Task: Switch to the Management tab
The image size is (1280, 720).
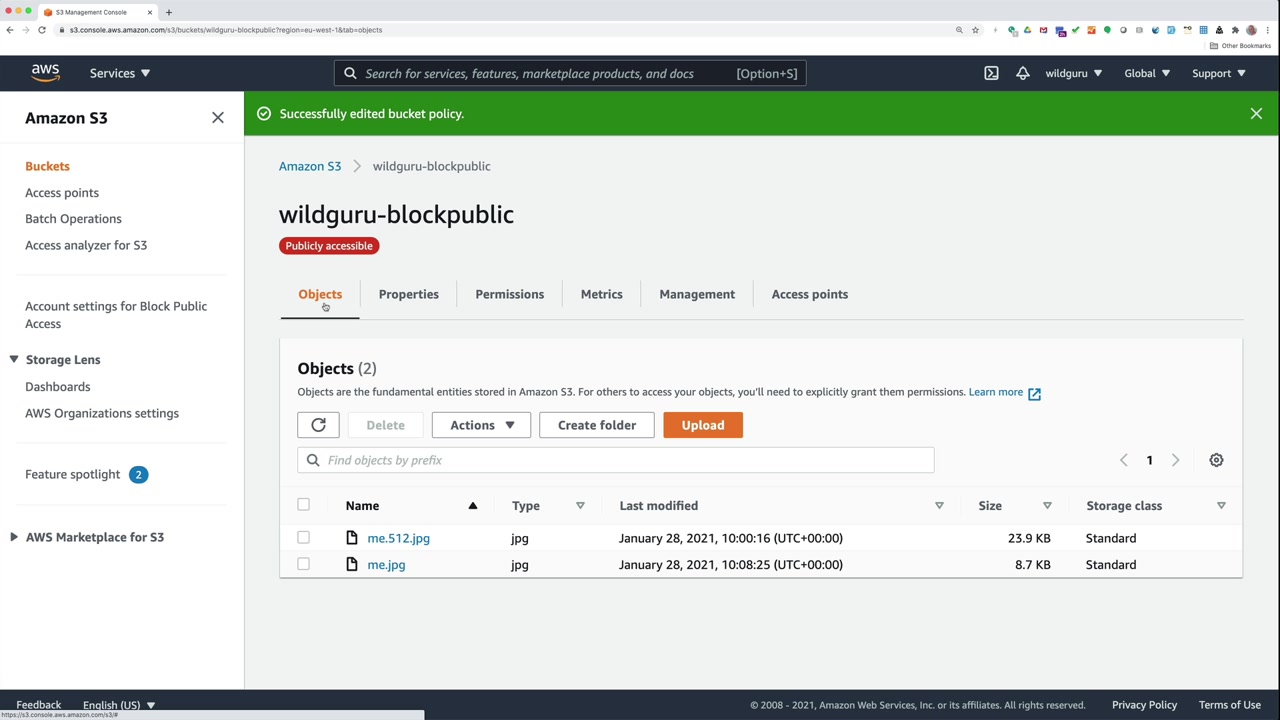Action: [697, 295]
